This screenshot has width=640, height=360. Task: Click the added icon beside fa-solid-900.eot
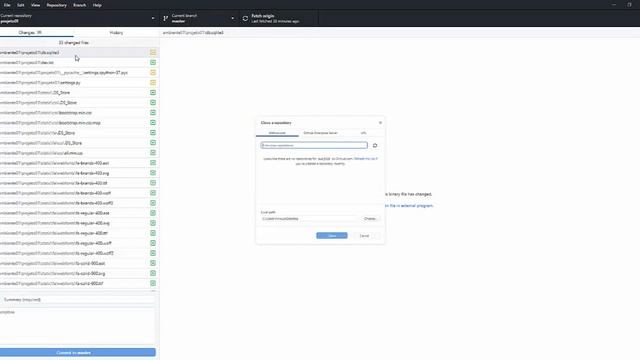153,263
